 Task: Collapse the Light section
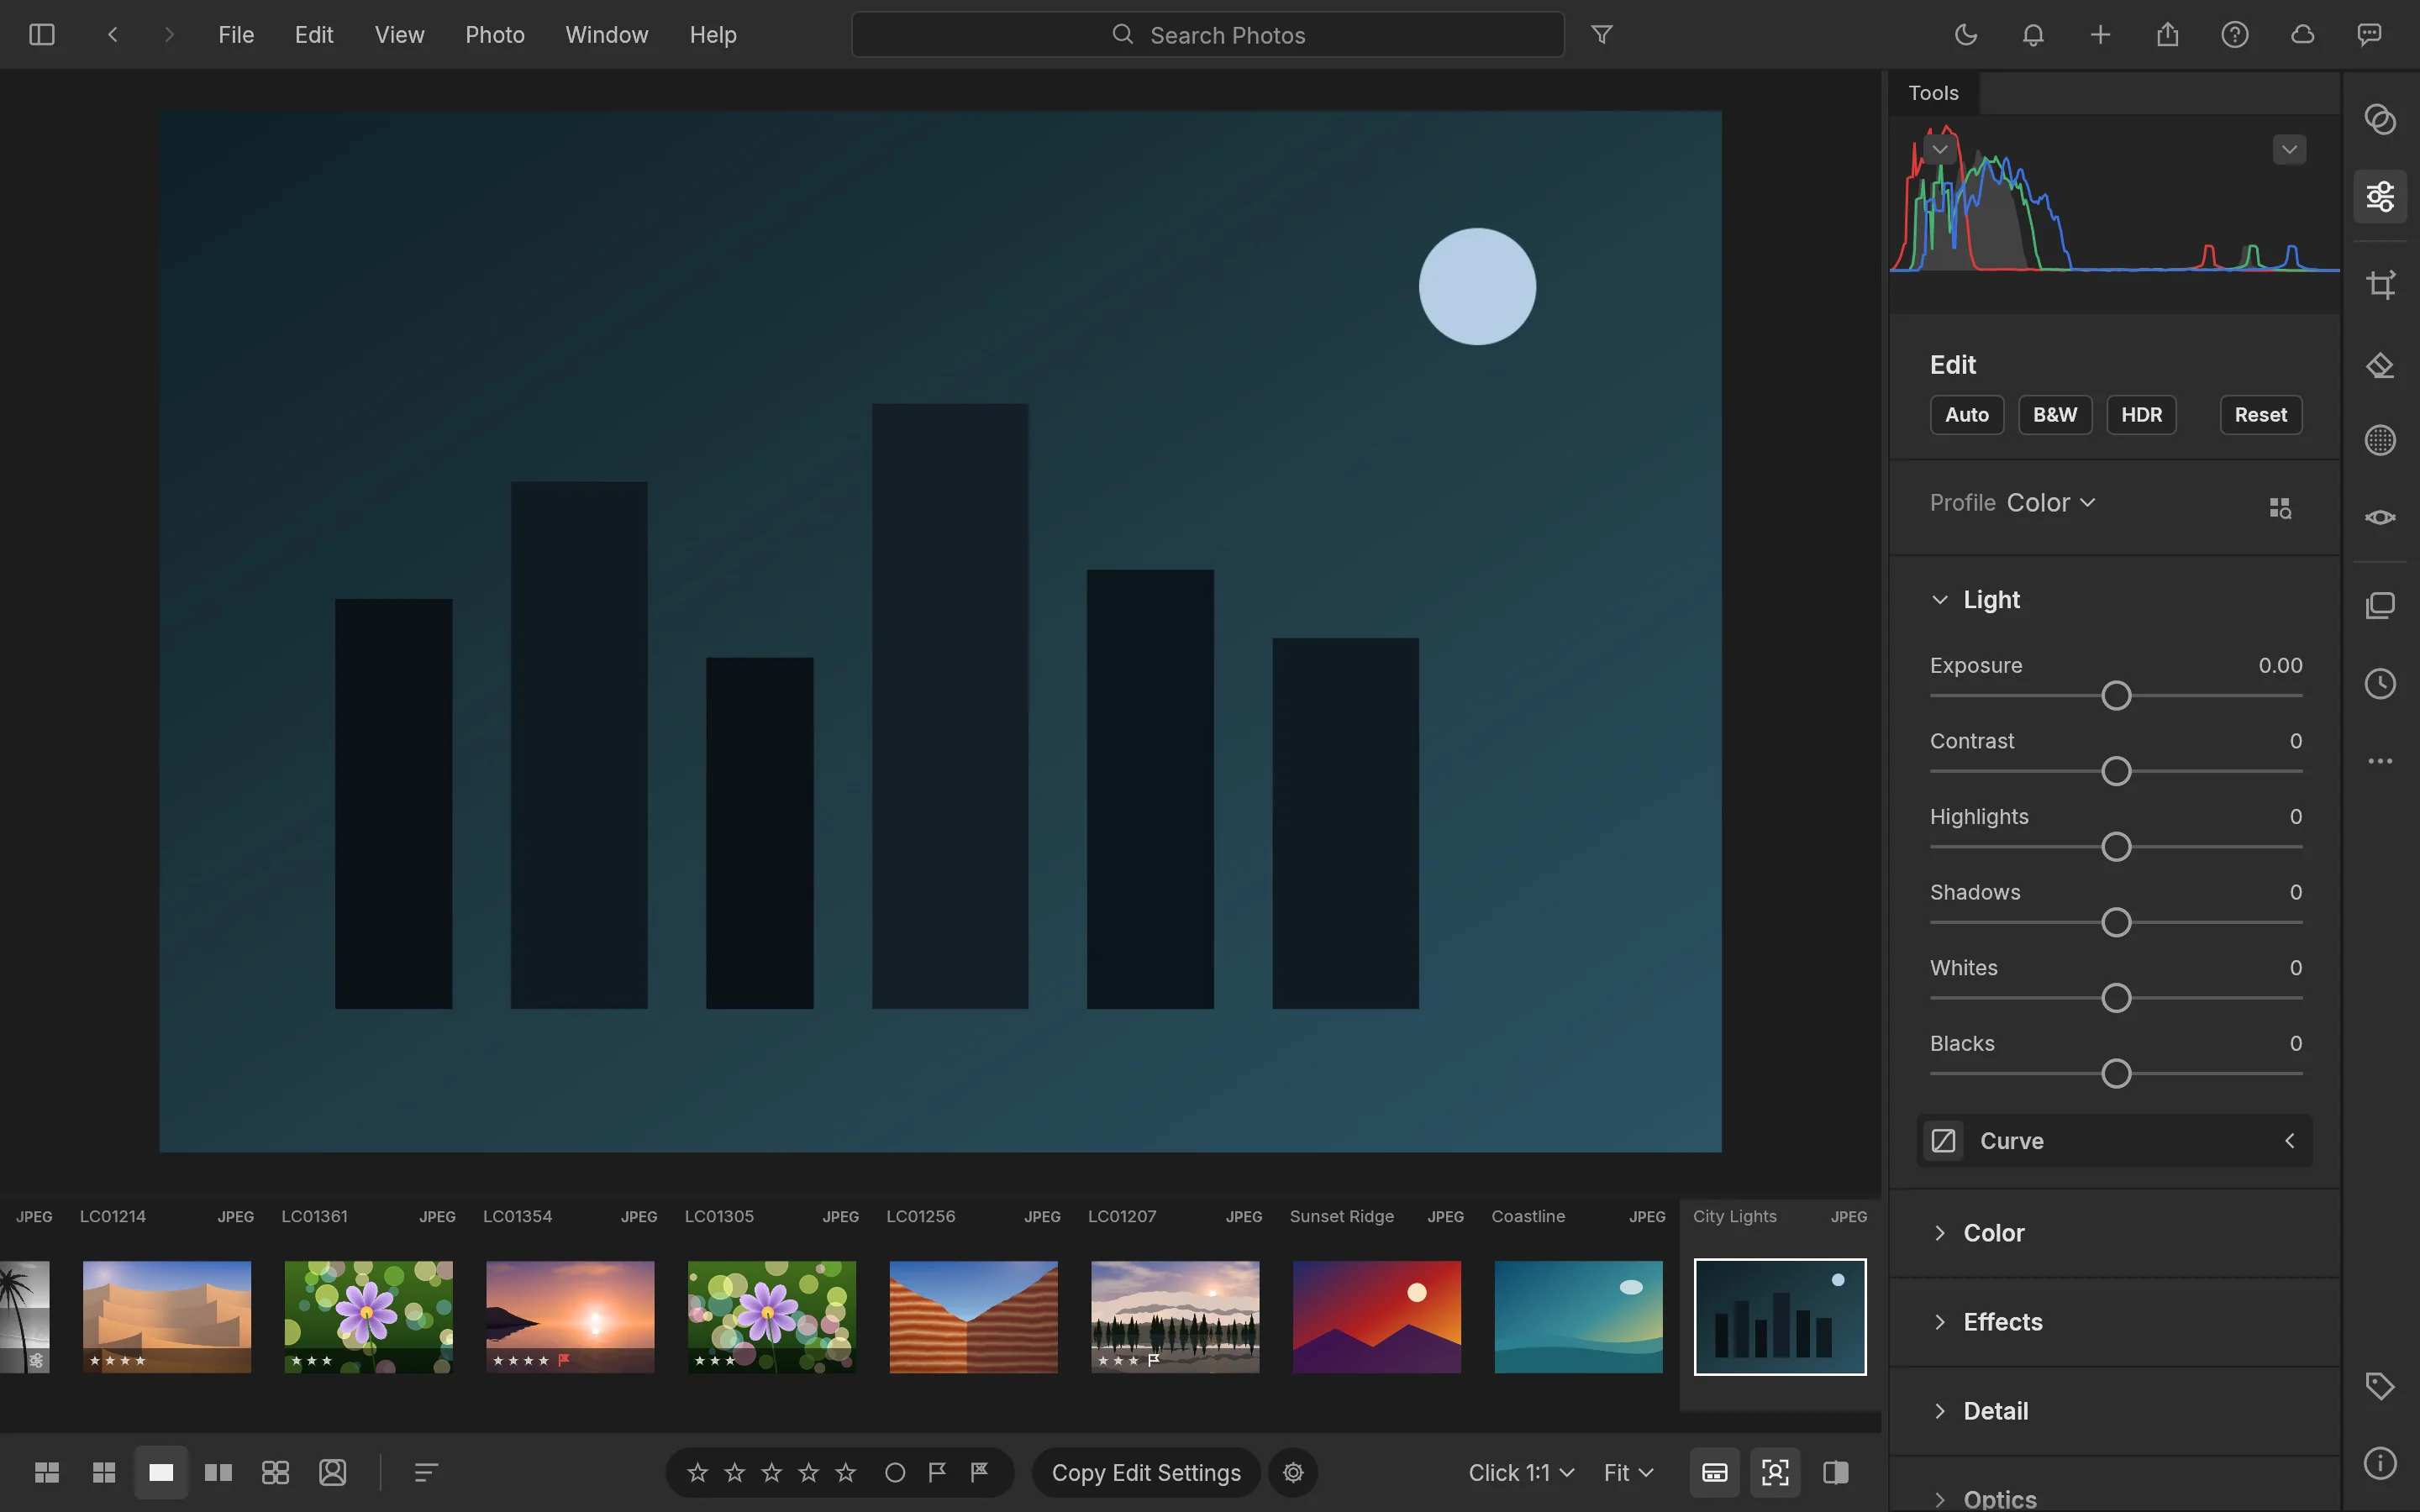point(1939,600)
